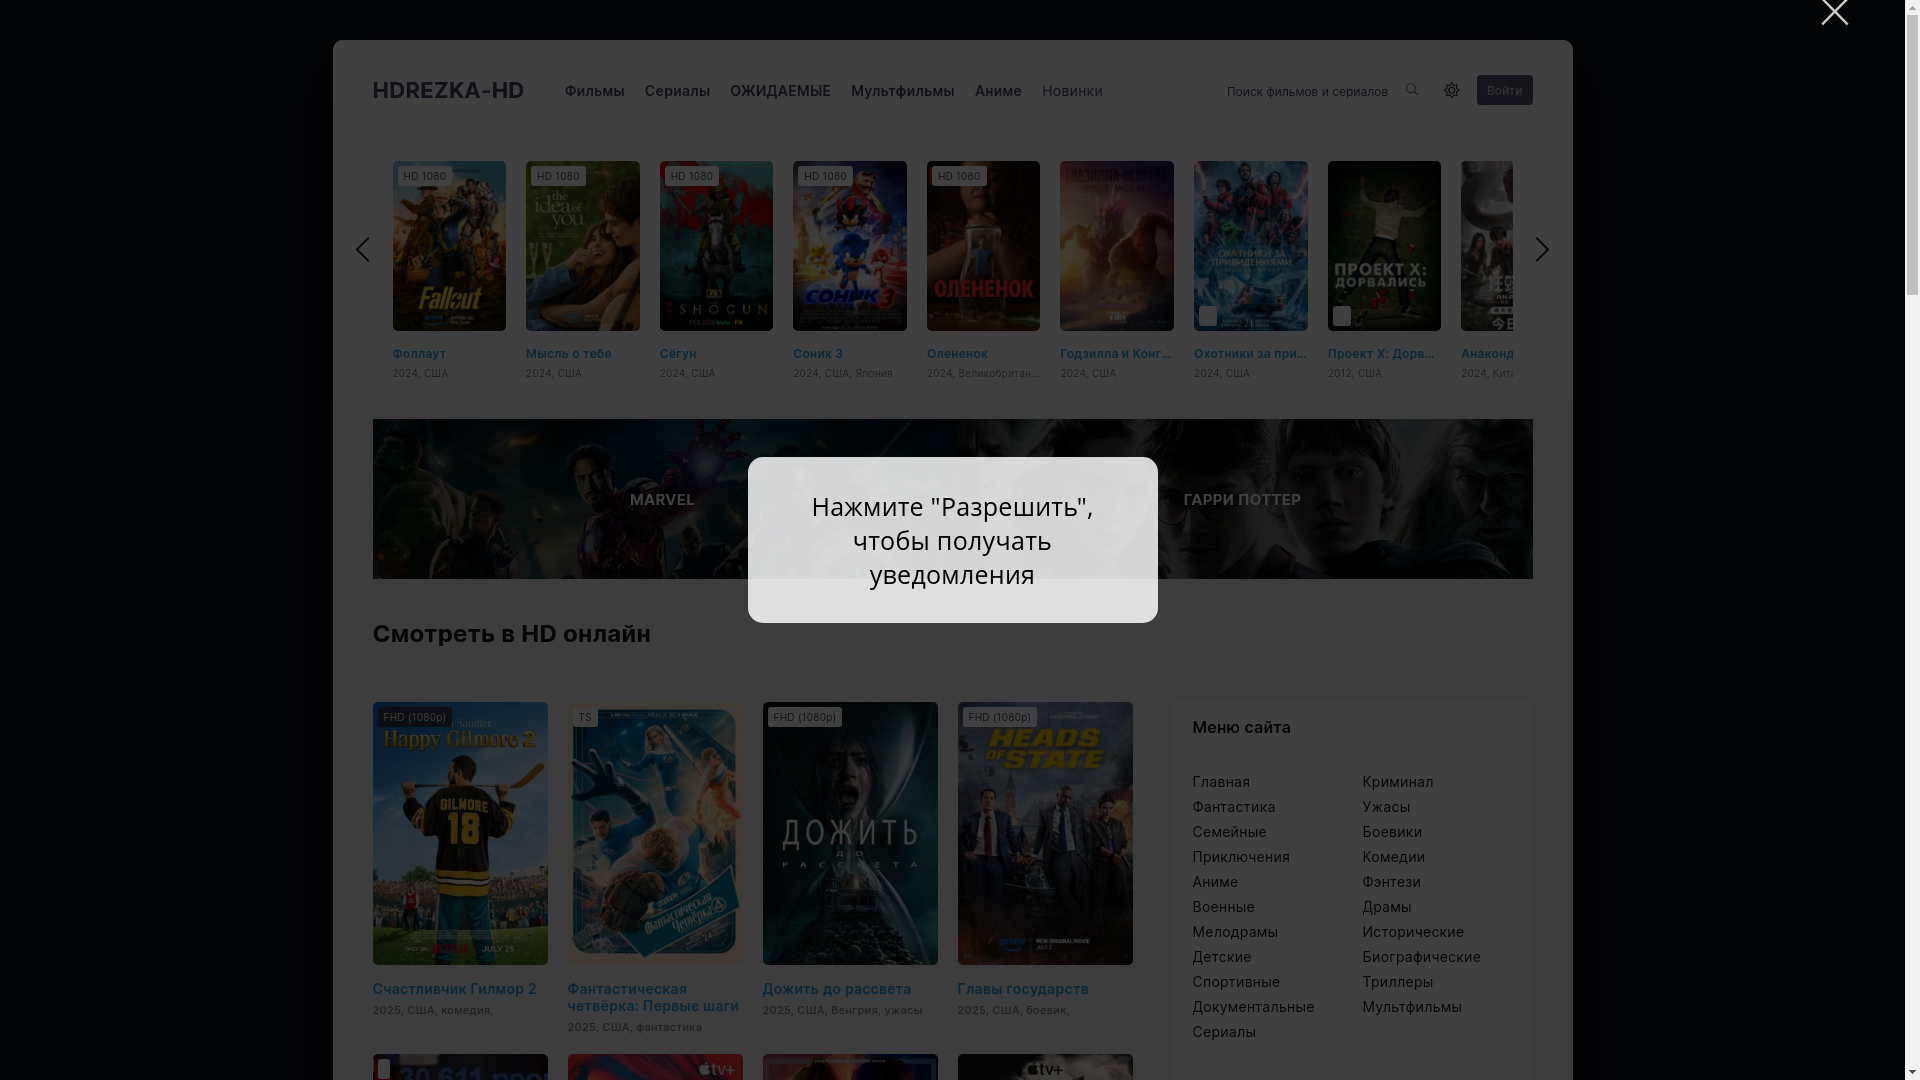Go to previous carousel slide arrow
This screenshot has height=1080, width=1920.
tap(362, 249)
